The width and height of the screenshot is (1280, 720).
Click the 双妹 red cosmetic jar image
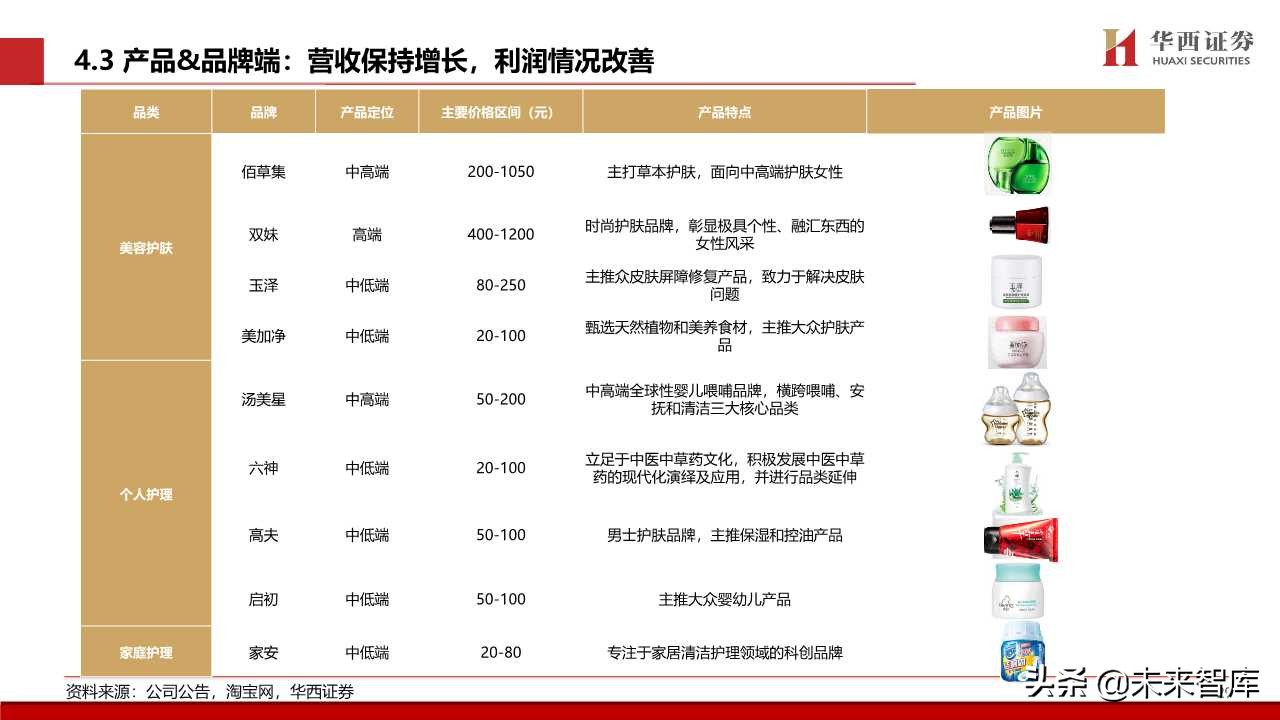1017,225
